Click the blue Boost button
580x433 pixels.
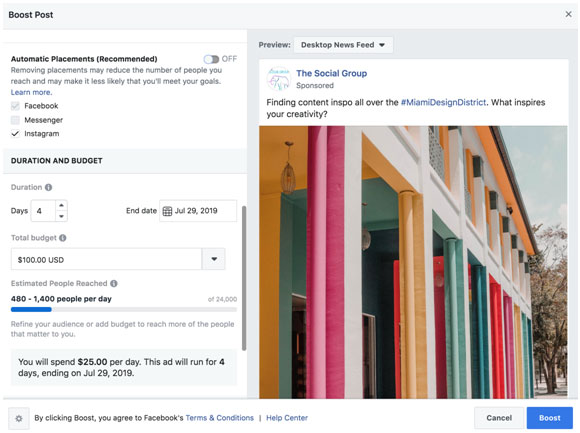[550, 418]
